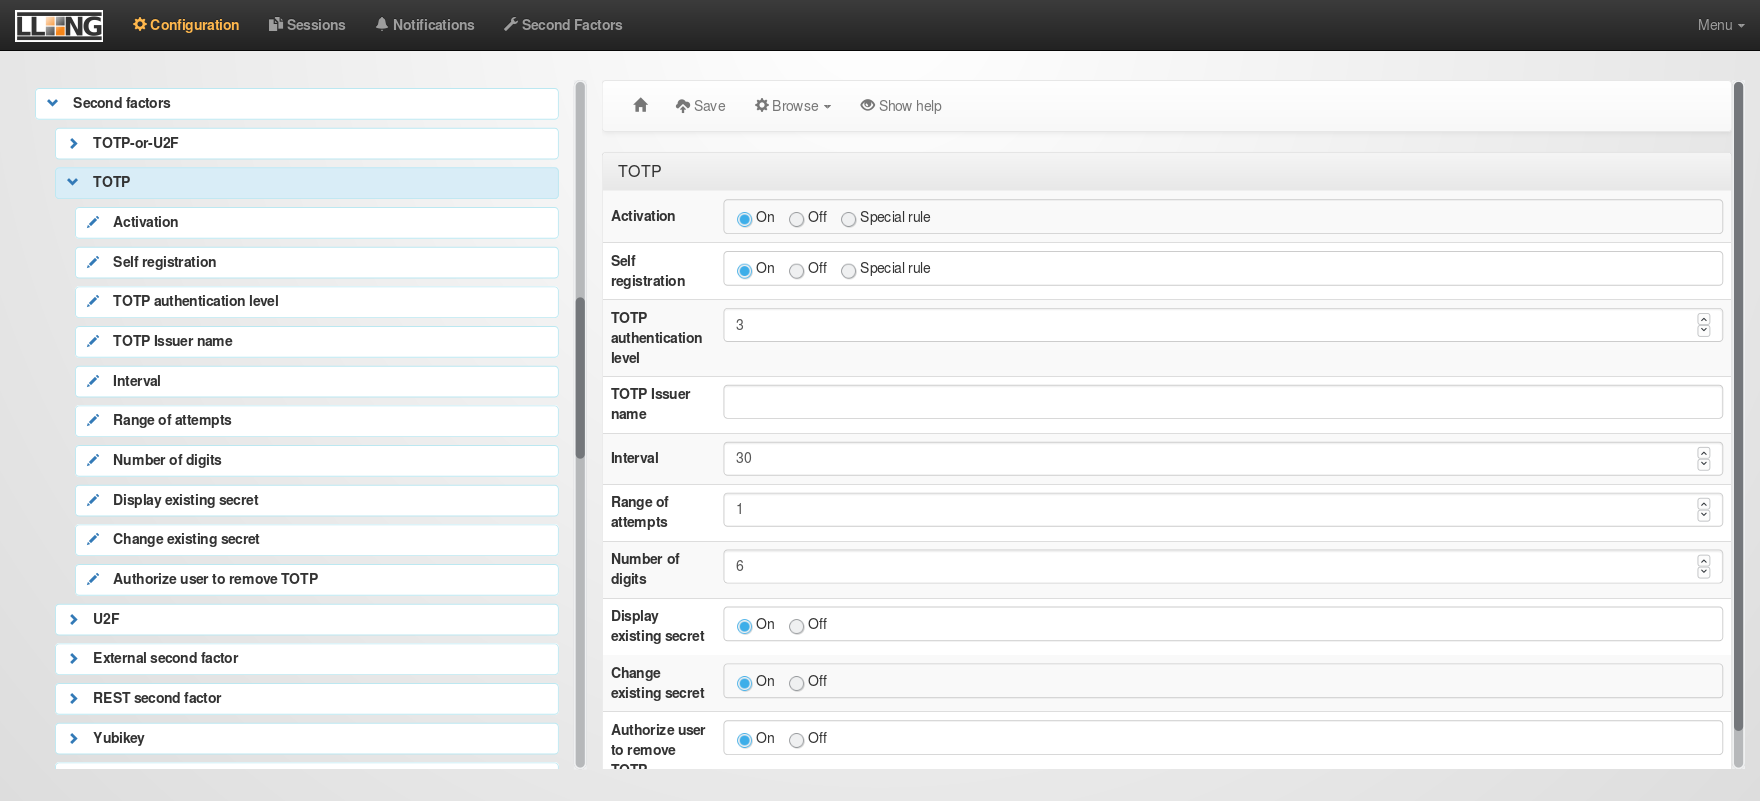Click the Number of digits stepper arrows

click(x=1704, y=566)
